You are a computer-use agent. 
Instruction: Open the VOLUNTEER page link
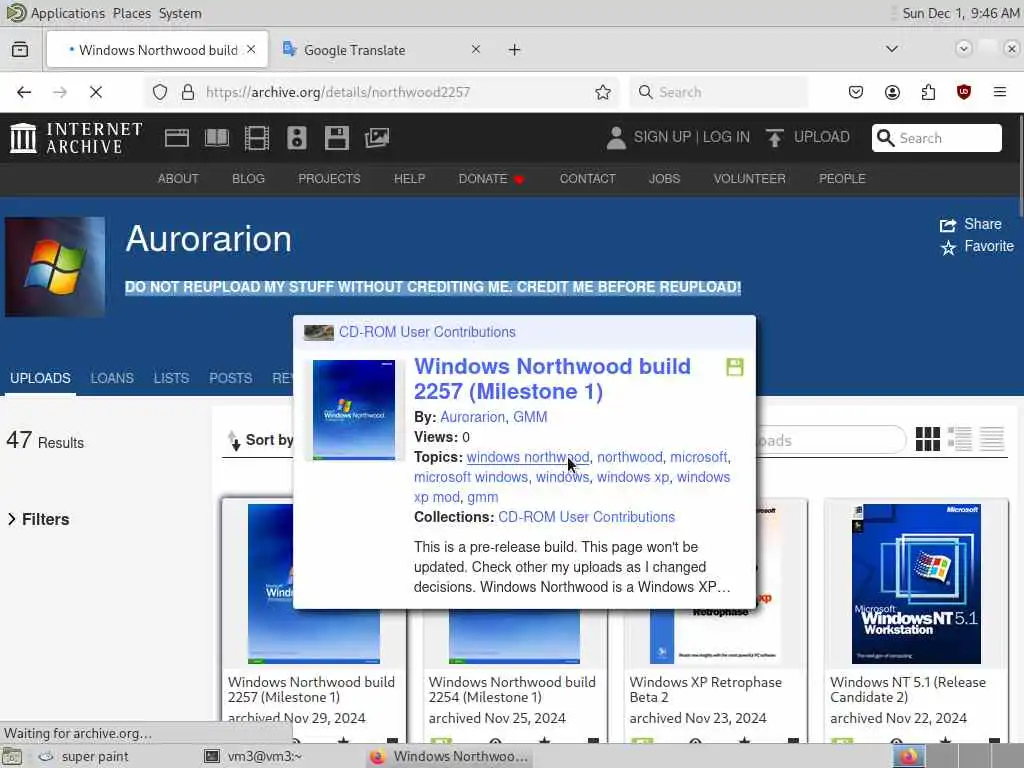pyautogui.click(x=750, y=178)
